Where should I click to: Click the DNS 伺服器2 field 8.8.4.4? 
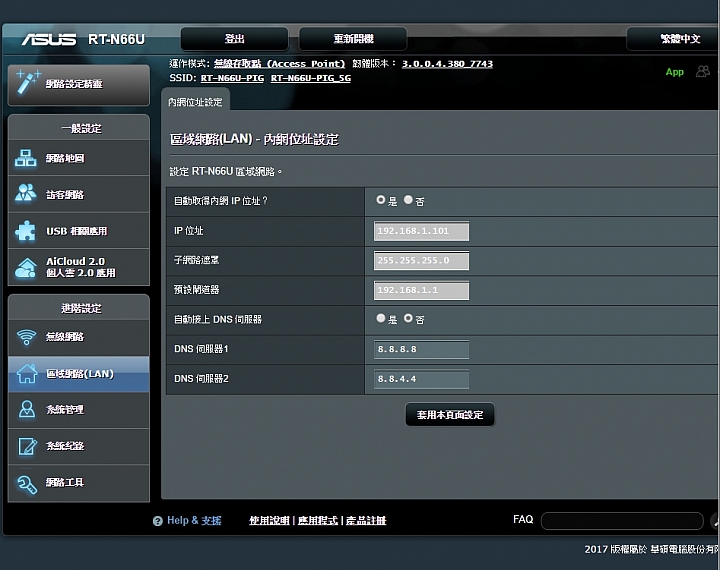[422, 379]
